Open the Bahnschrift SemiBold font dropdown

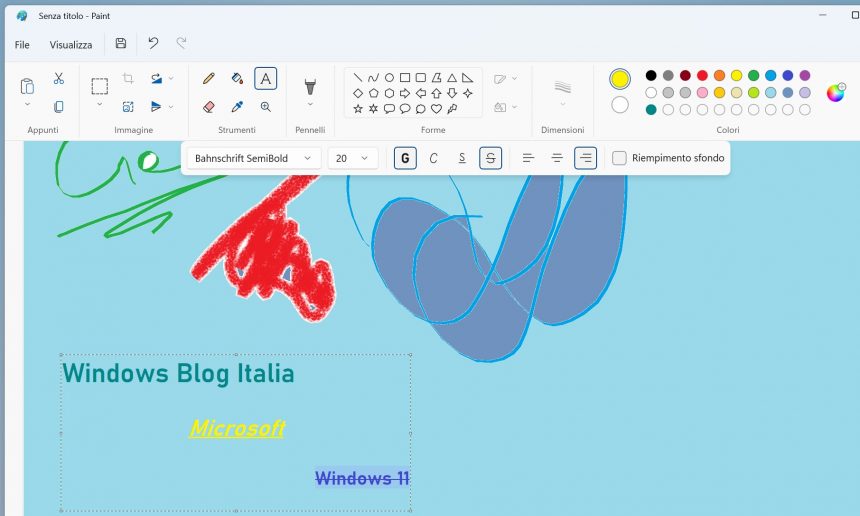pyautogui.click(x=253, y=158)
